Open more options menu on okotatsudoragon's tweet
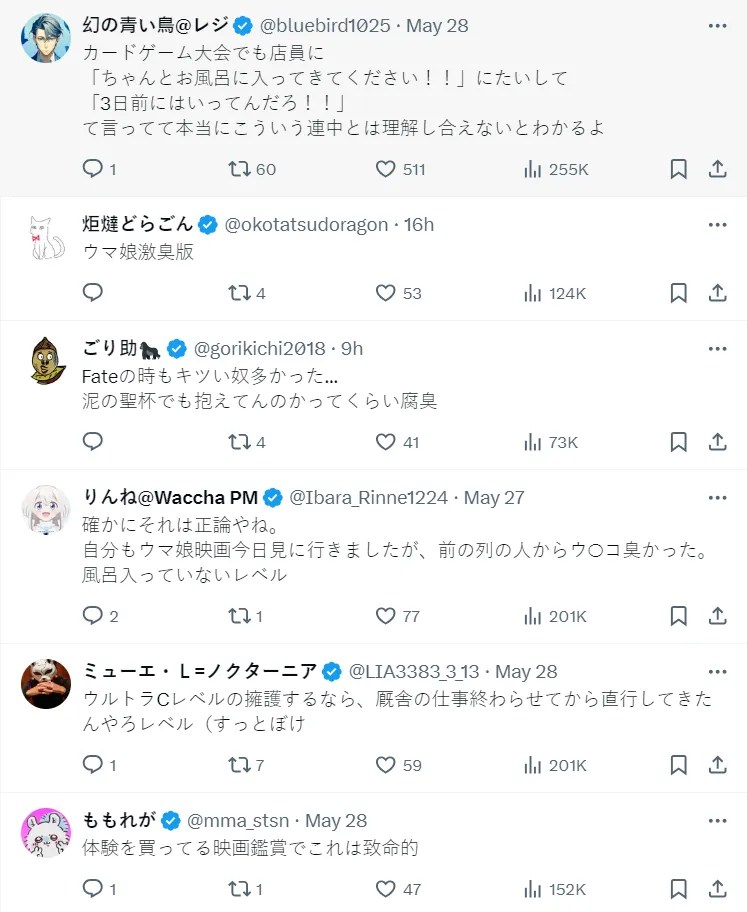The height and width of the screenshot is (912, 747). click(x=717, y=224)
